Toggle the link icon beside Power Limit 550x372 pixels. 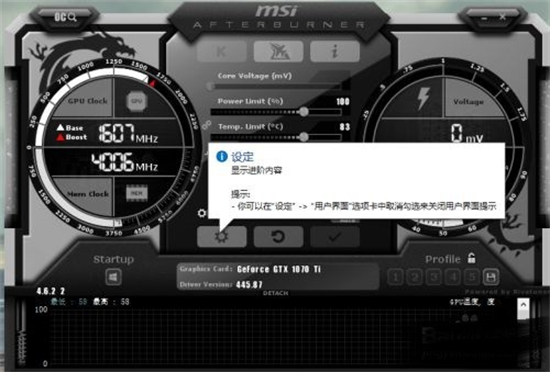point(207,124)
